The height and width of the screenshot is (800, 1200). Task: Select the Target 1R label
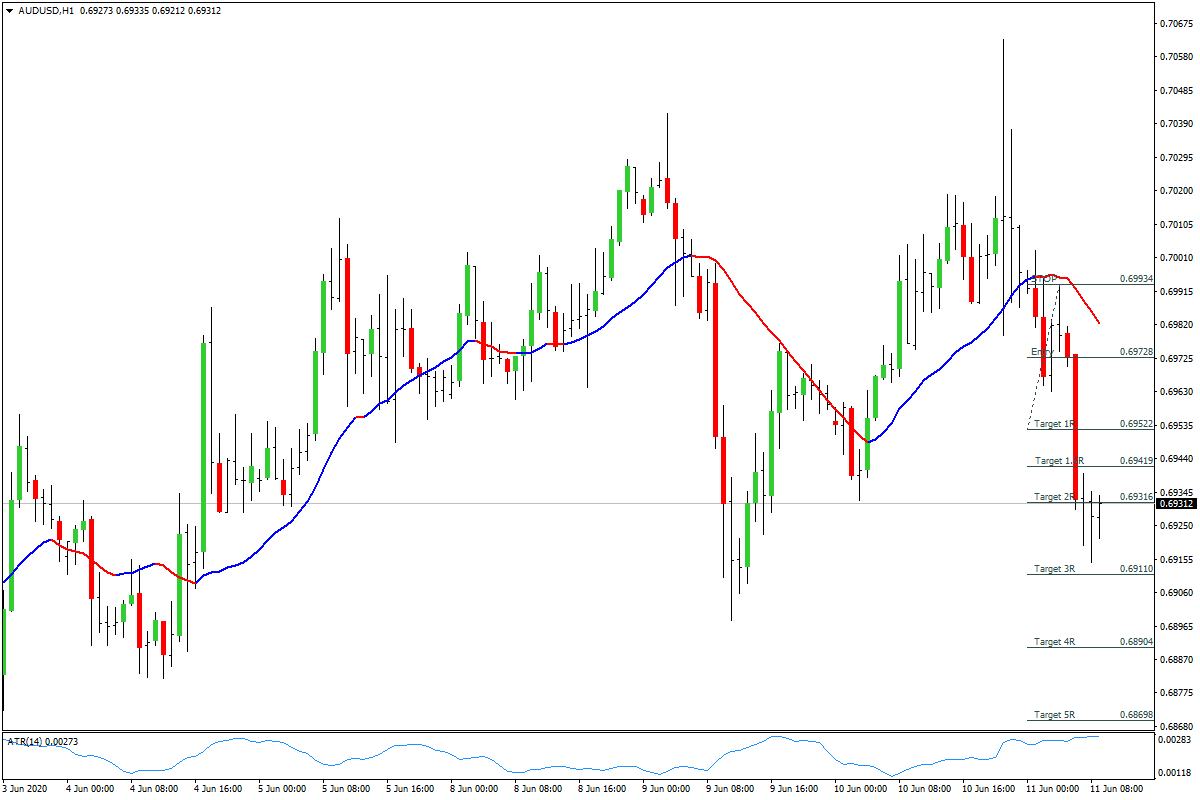pos(1054,424)
